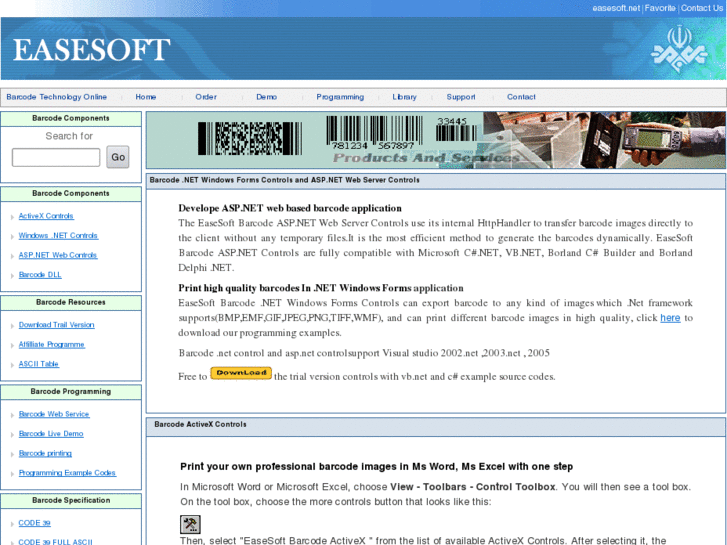Open the CODE 39 FULL ASCII link

coord(55,542)
